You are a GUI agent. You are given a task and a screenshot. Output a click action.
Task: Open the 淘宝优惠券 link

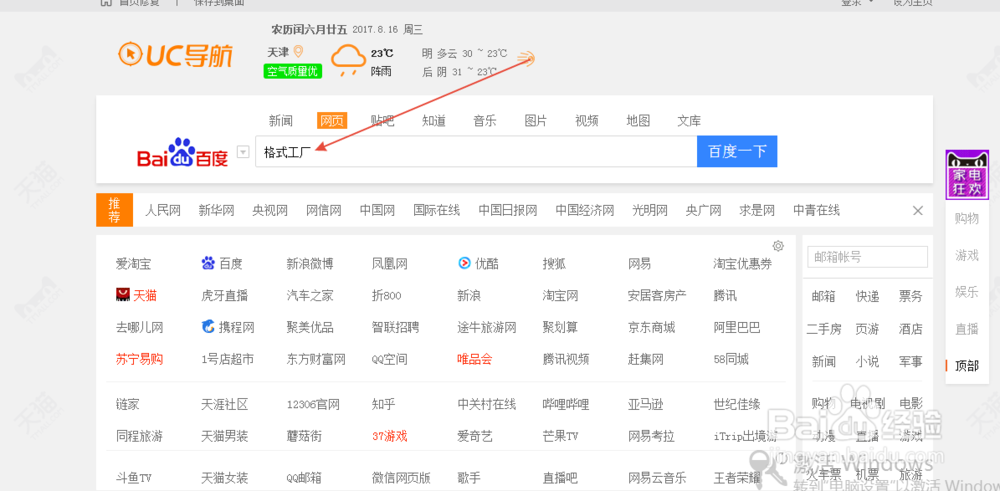[742, 263]
